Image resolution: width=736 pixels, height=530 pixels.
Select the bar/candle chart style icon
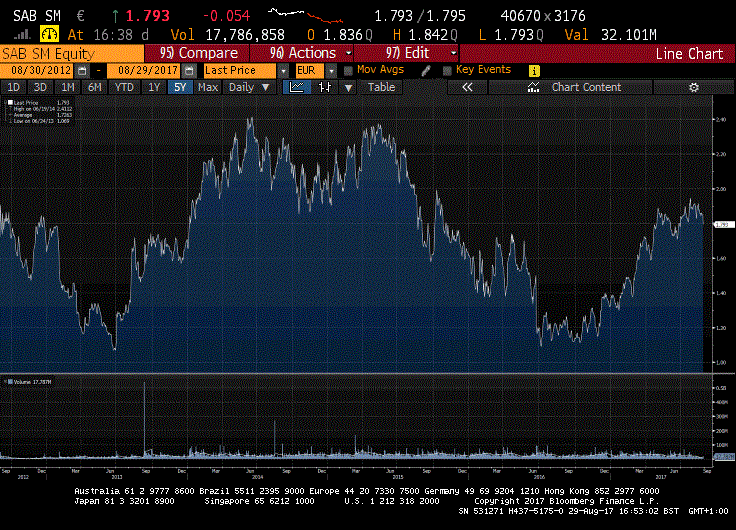coord(325,87)
